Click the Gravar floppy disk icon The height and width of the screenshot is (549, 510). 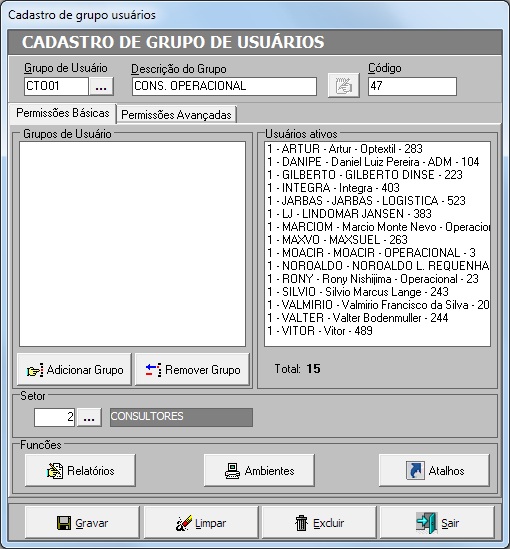click(x=64, y=523)
